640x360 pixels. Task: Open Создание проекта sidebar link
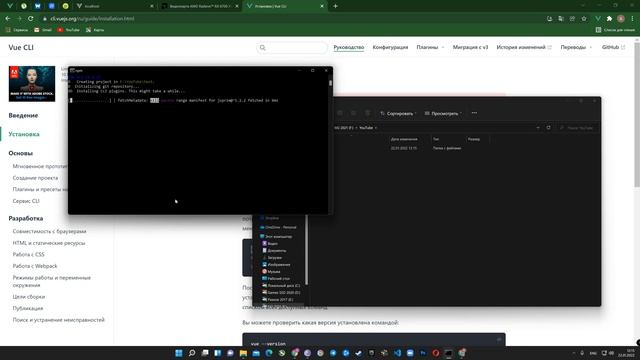pos(35,178)
